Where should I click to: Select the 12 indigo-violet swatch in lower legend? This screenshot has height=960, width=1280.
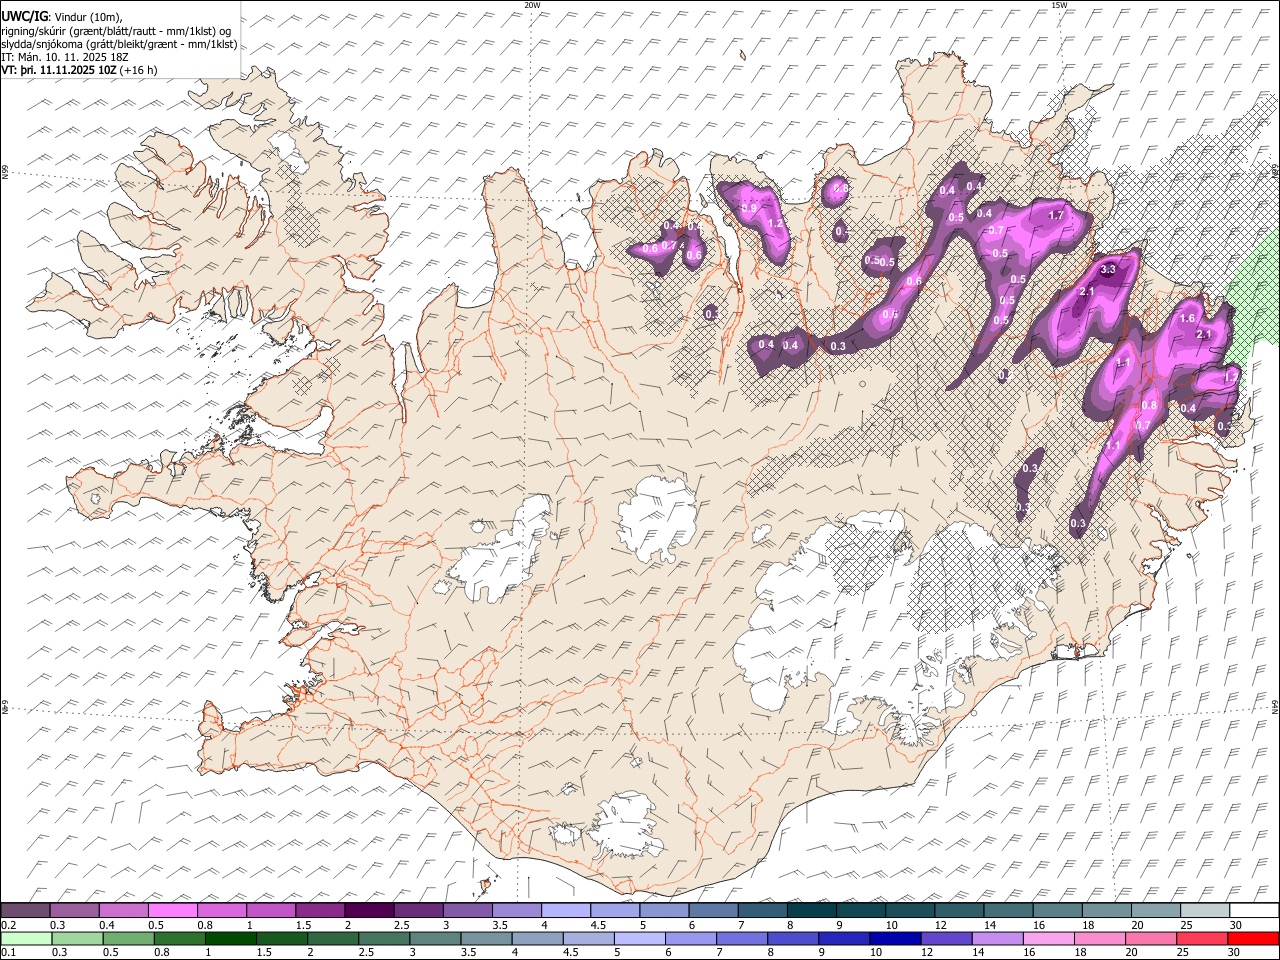coord(946,938)
